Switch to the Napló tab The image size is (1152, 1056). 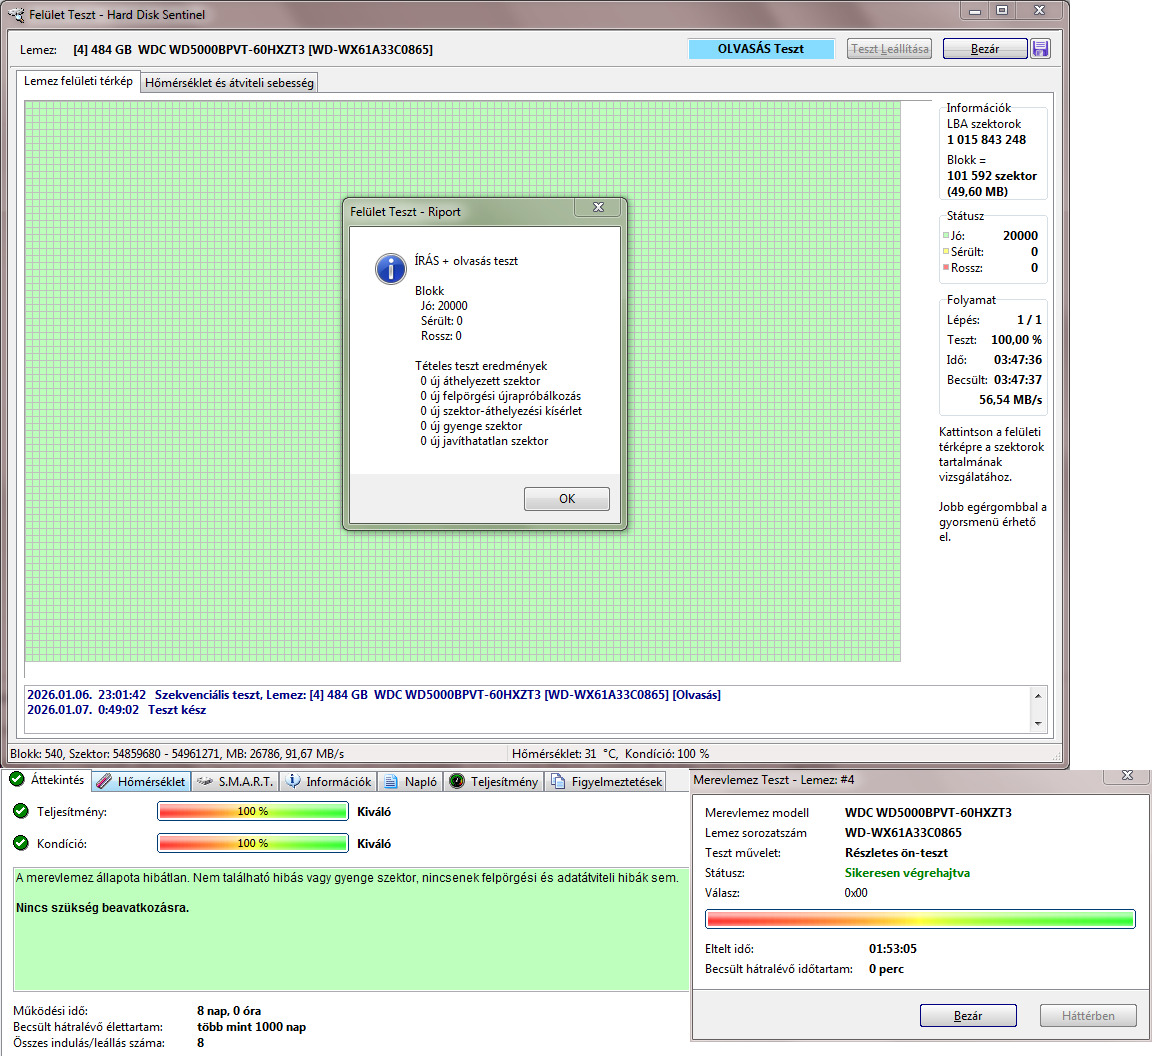pyautogui.click(x=411, y=781)
